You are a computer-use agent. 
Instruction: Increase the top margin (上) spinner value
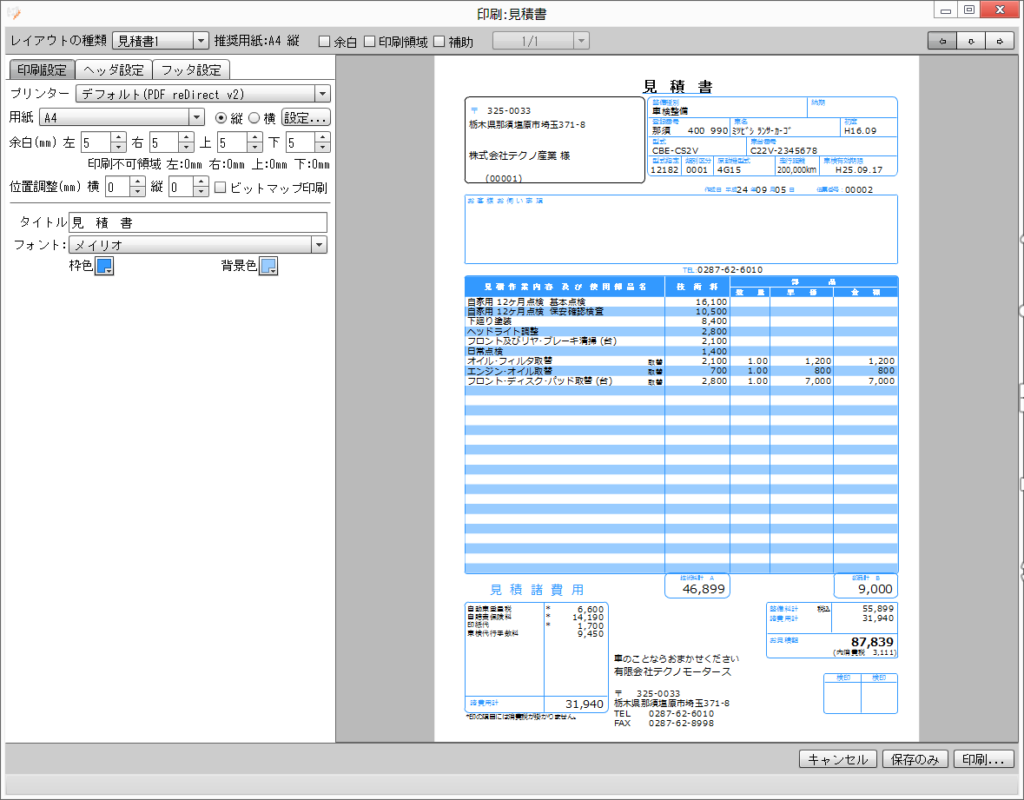point(255,137)
